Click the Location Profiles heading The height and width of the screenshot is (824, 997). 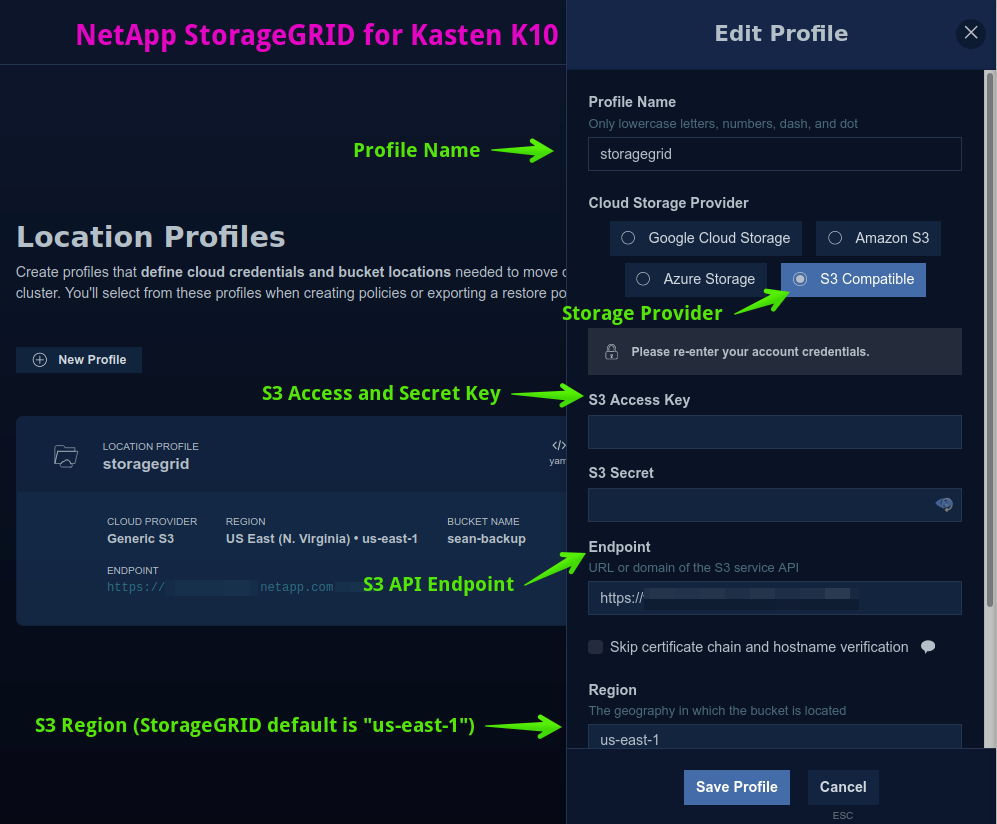coord(151,237)
